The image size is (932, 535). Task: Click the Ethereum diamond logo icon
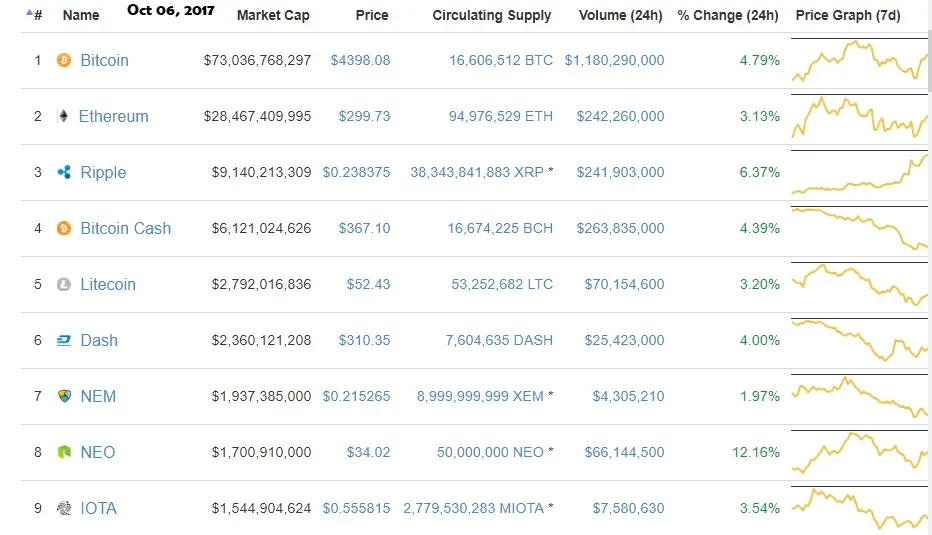click(63, 116)
